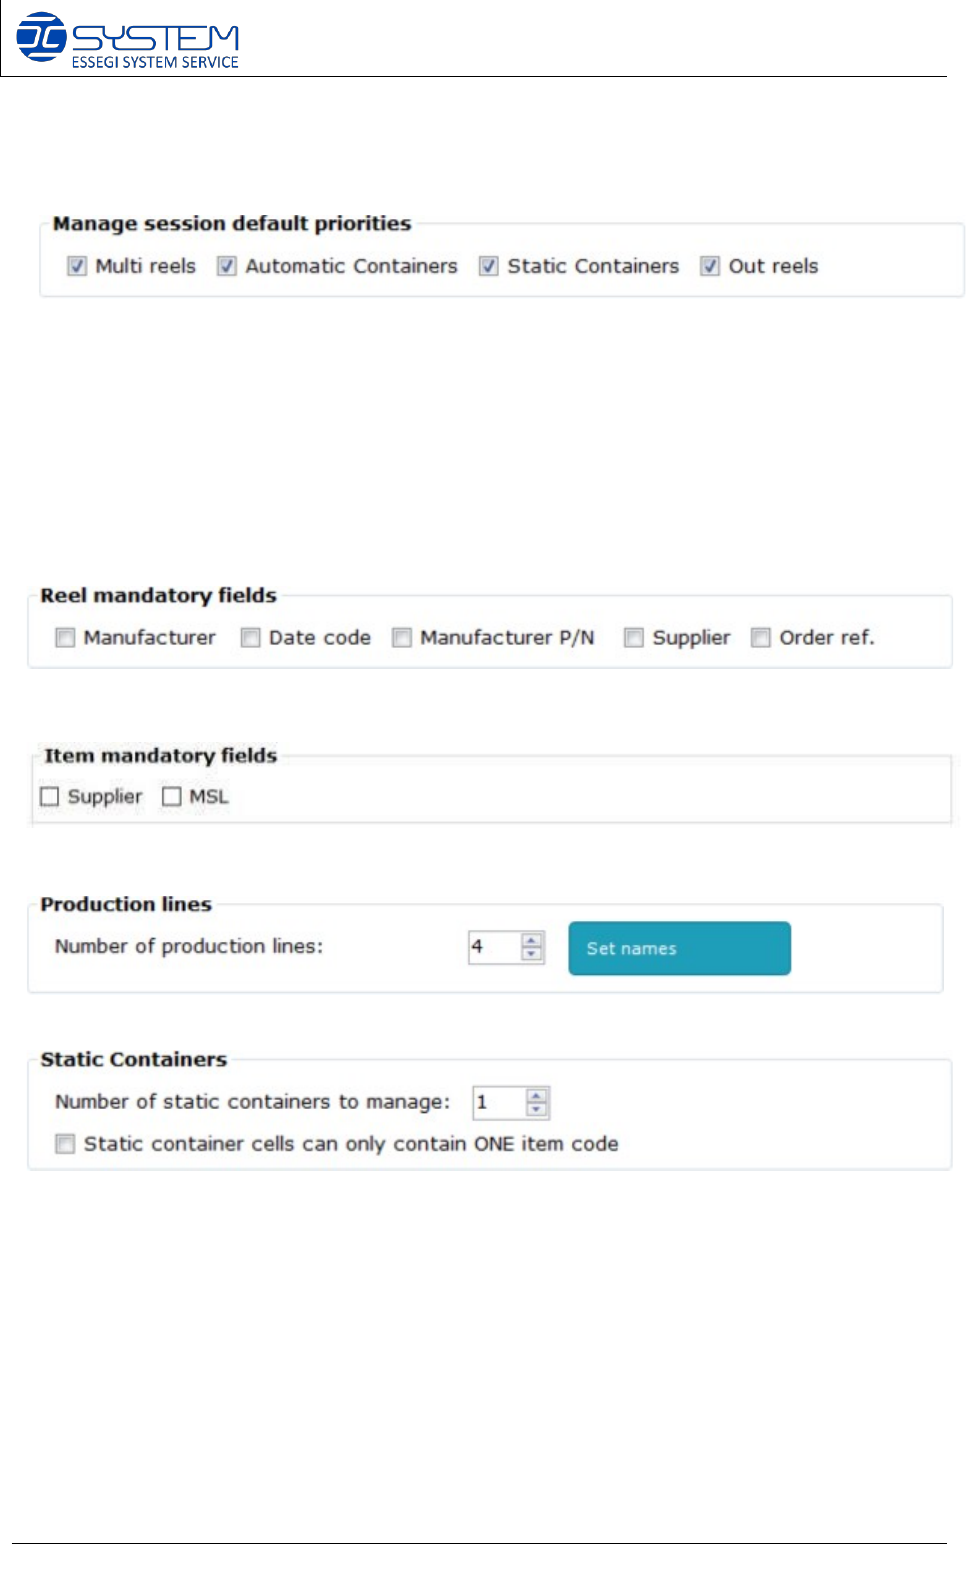
Task: Check Supplier under Reel mandatory fields
Action: (634, 638)
